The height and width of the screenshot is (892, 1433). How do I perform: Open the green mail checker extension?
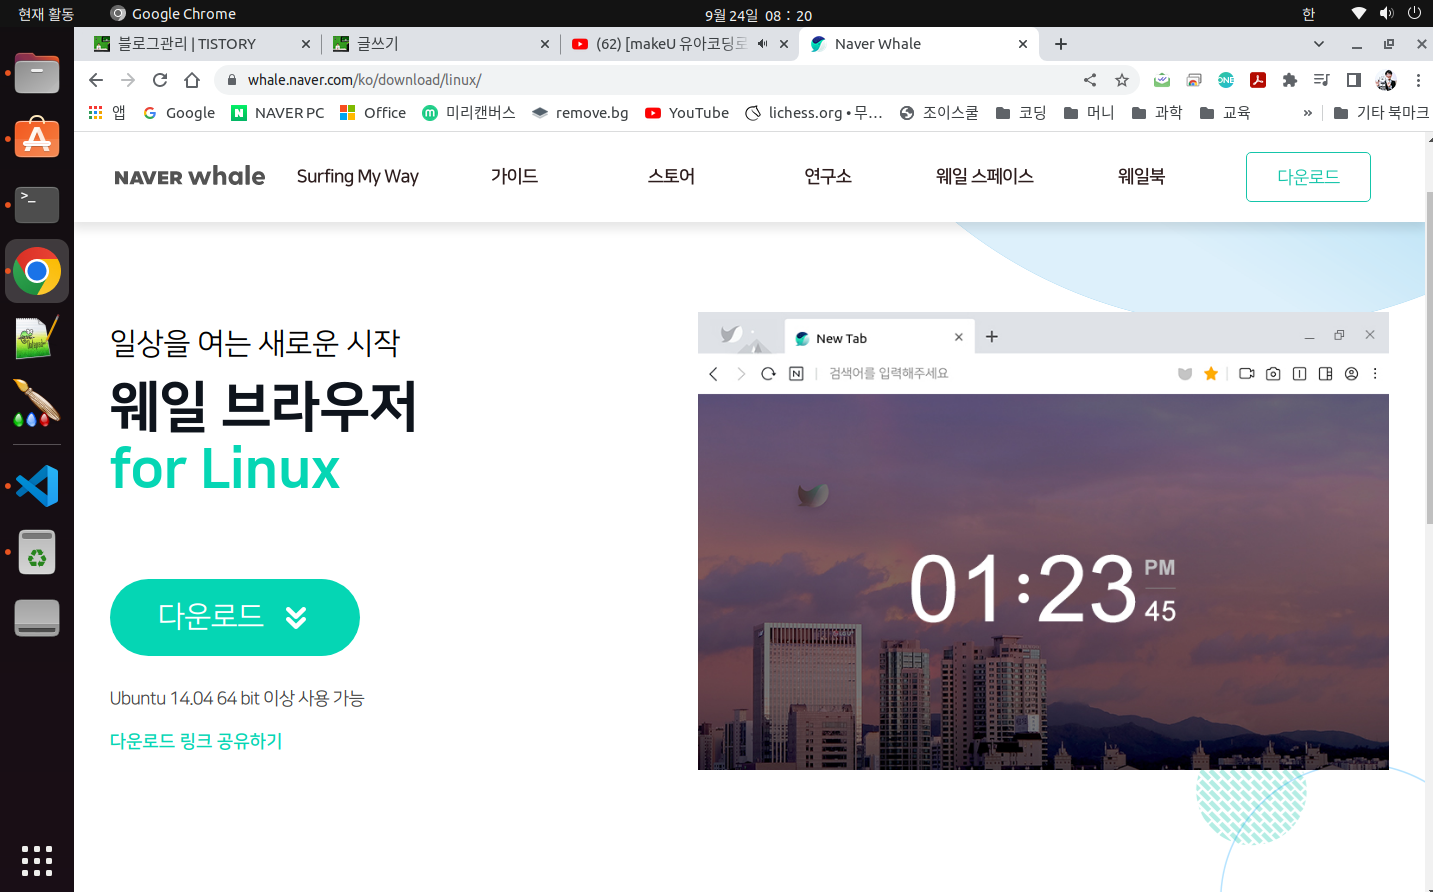point(1162,80)
